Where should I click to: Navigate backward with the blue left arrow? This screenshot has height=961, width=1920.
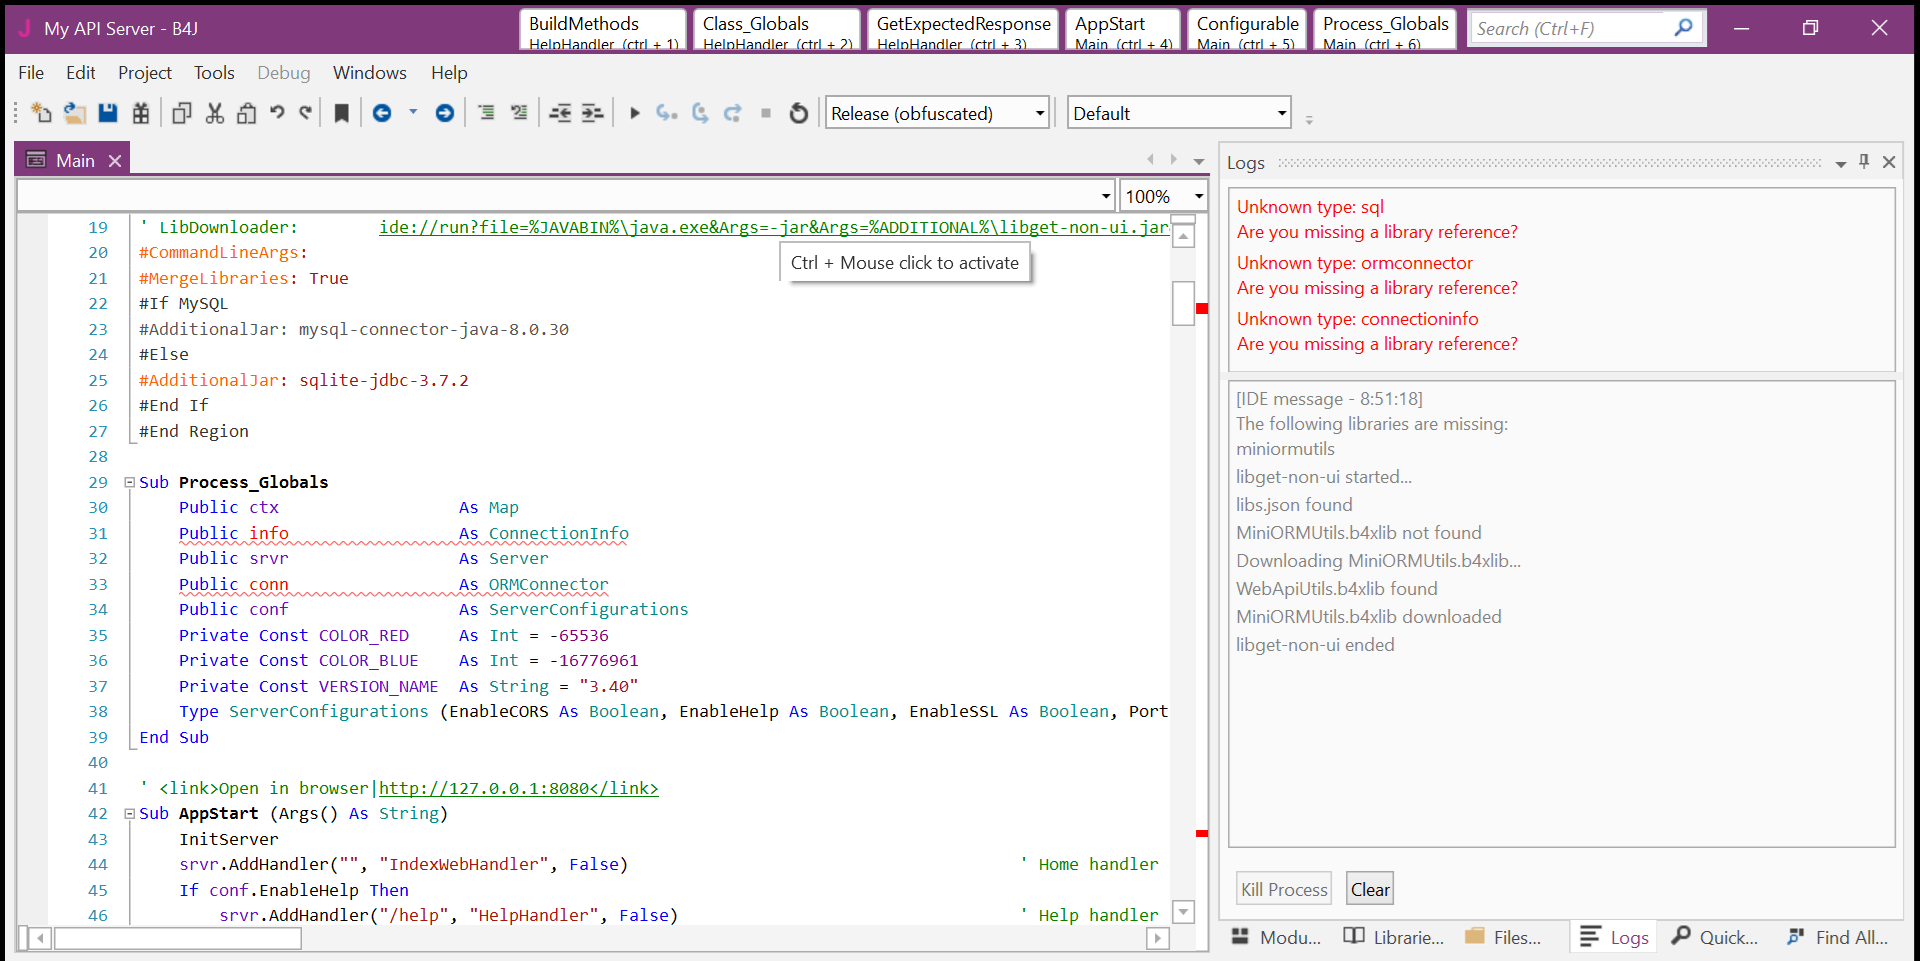pos(382,113)
